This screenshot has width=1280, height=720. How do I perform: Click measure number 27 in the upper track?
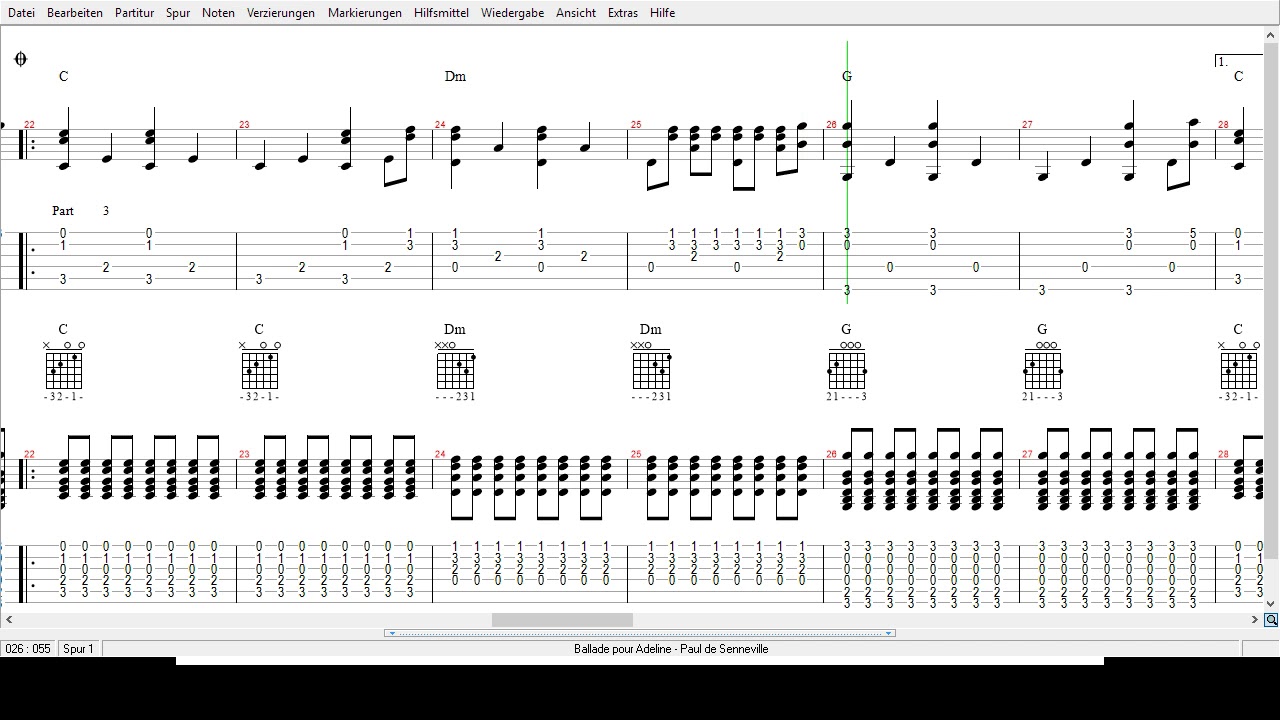[x=1027, y=125]
